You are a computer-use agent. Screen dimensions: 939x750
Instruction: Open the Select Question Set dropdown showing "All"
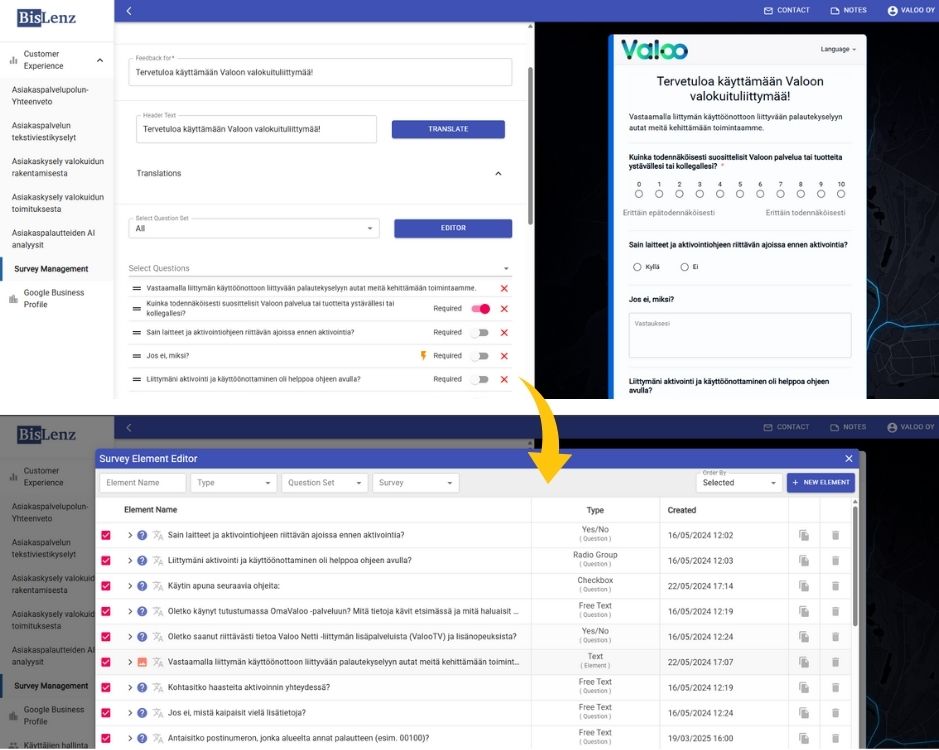(x=254, y=228)
